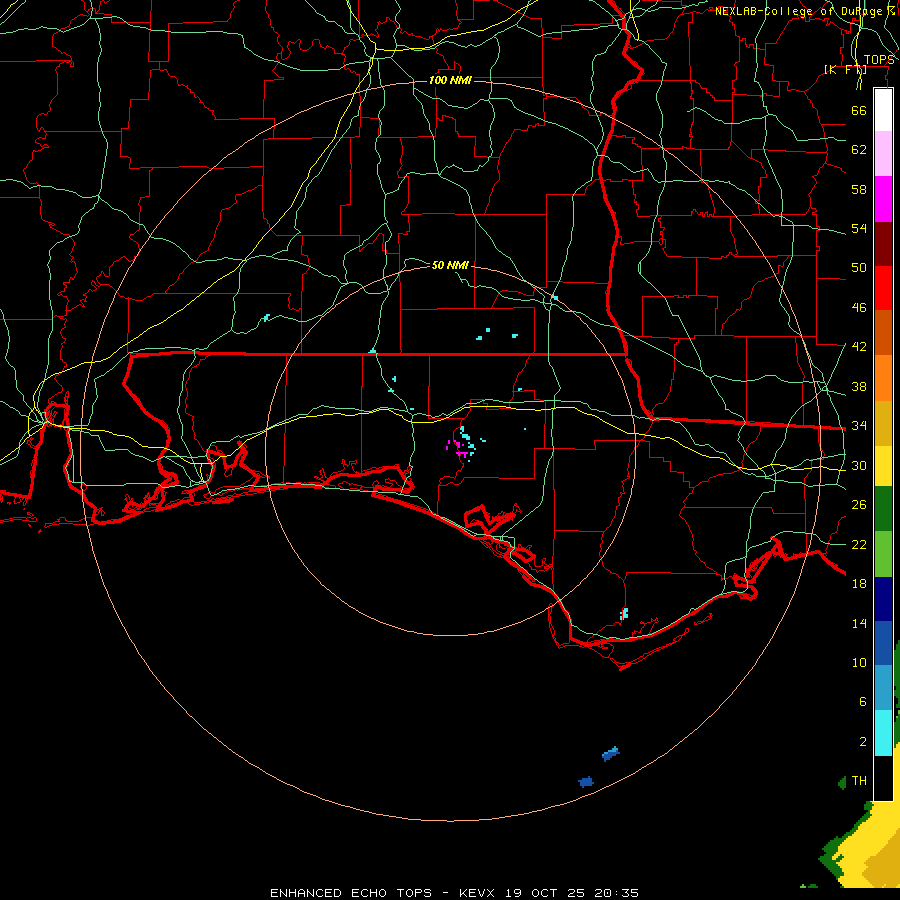This screenshot has width=900, height=900.
Task: Click the magenta legend swatch
Action: (x=883, y=199)
